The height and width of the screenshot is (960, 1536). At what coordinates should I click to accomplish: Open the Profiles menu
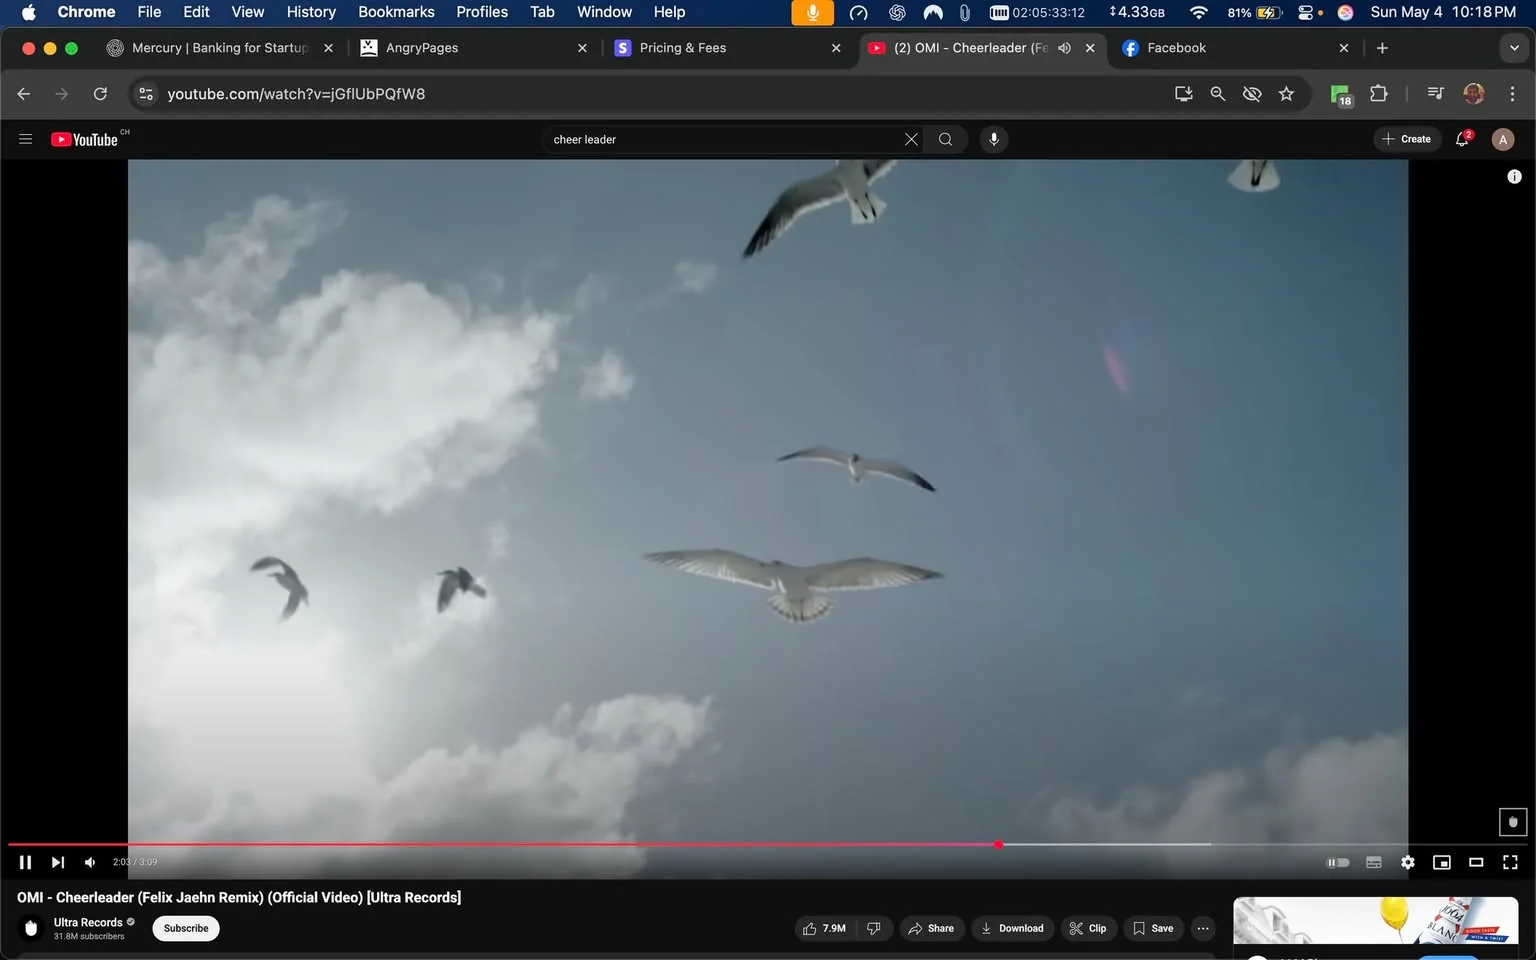(x=482, y=12)
